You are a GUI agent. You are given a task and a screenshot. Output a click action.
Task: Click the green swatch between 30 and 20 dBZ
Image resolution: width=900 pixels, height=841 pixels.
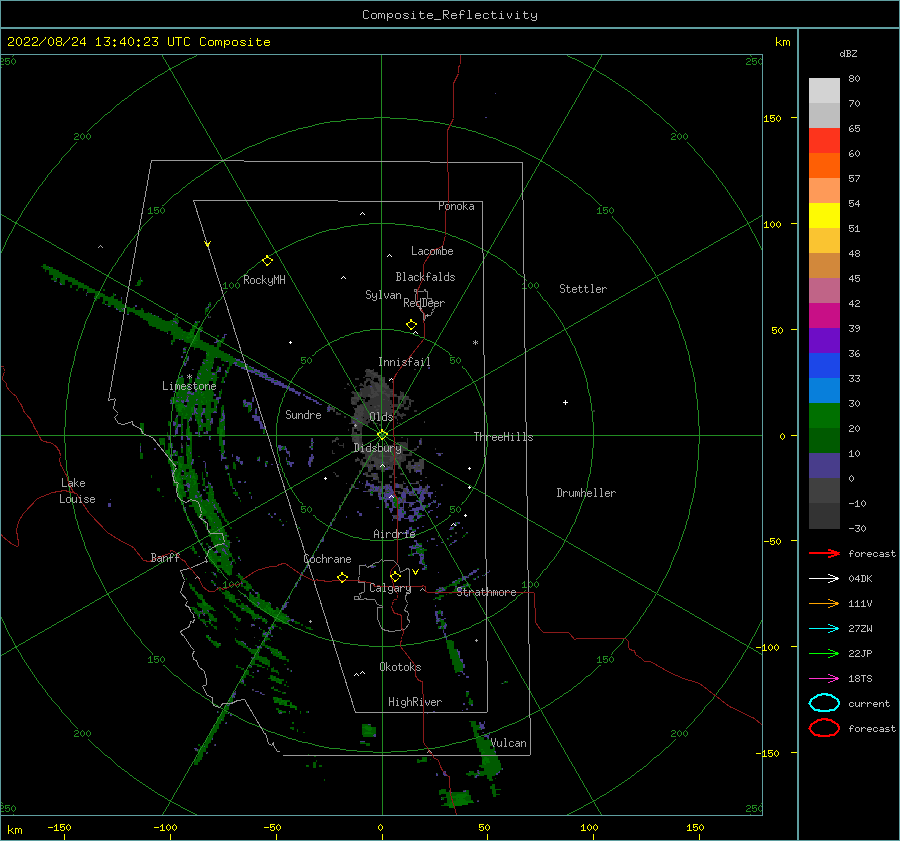coord(824,416)
